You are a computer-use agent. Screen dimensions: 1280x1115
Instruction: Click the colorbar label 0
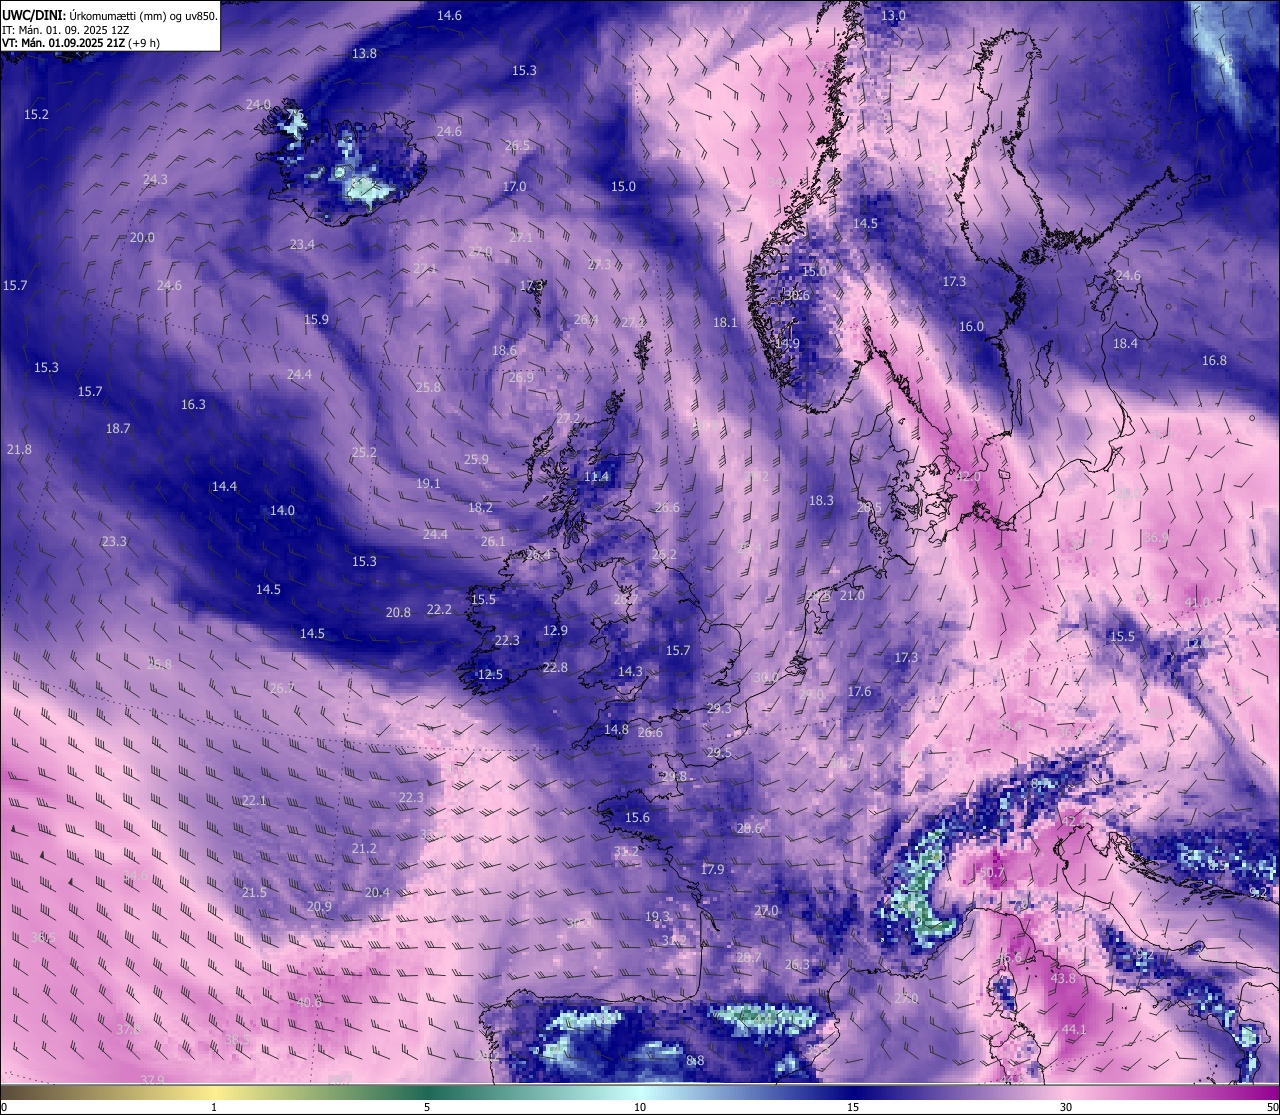(x=4, y=1107)
